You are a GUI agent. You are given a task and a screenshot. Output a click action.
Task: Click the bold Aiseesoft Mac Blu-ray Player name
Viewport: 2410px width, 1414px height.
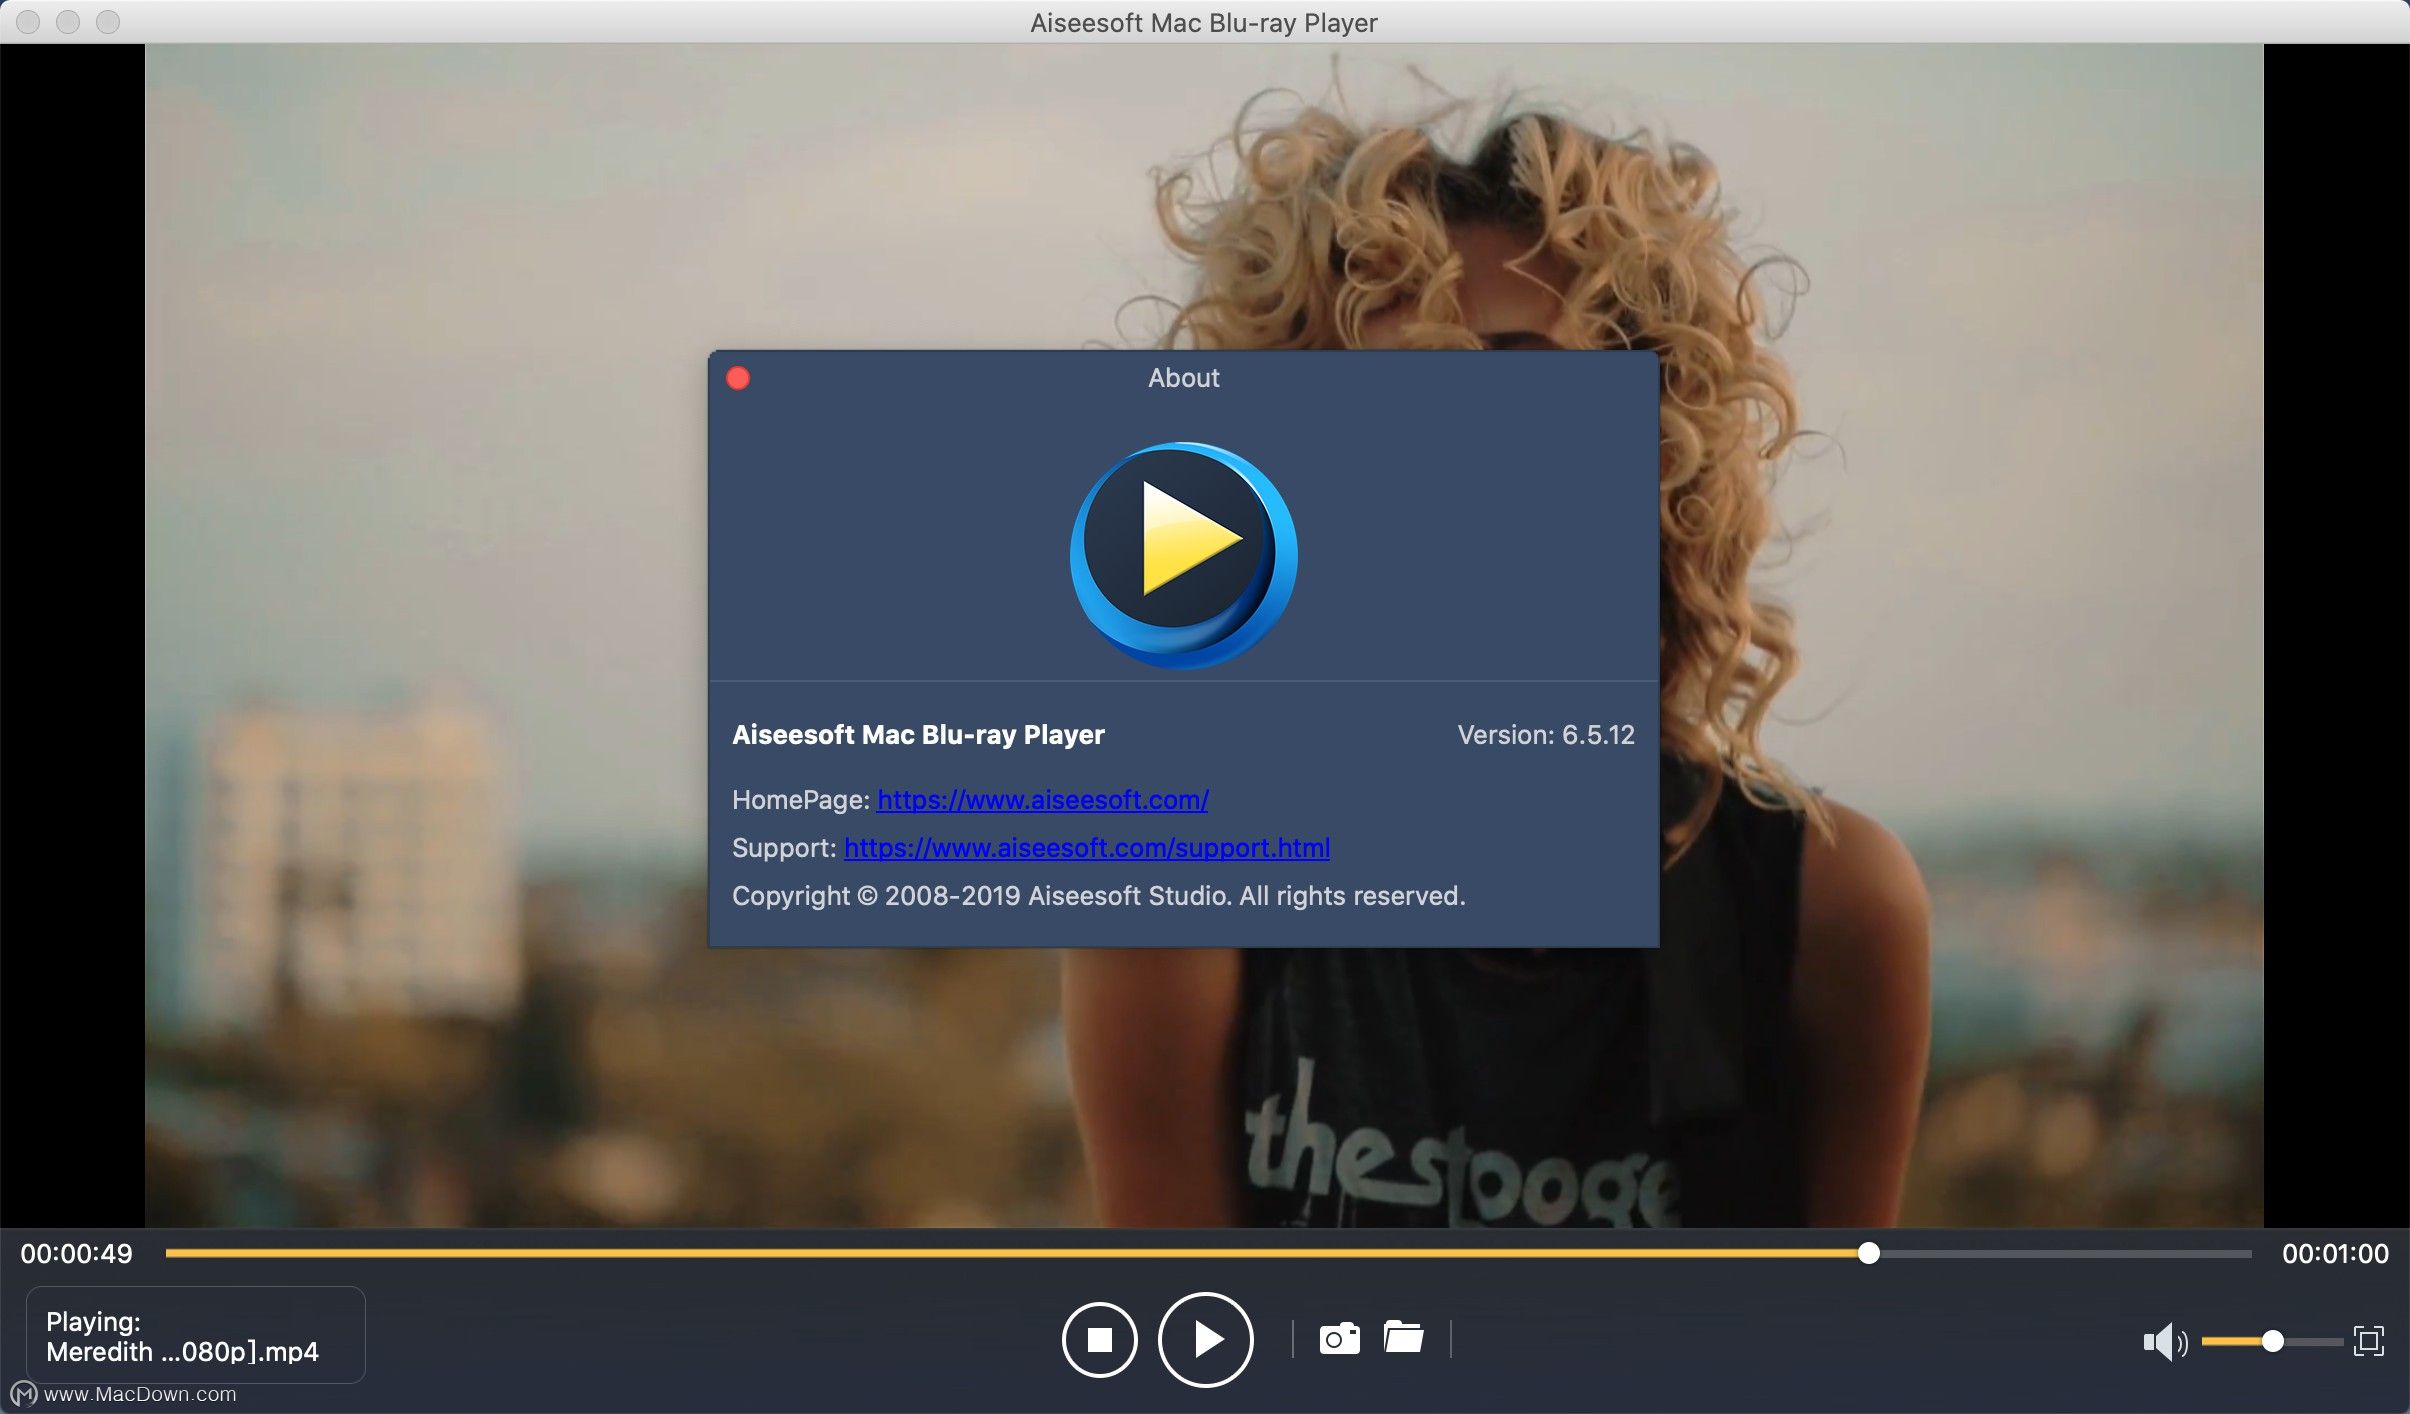coord(918,735)
